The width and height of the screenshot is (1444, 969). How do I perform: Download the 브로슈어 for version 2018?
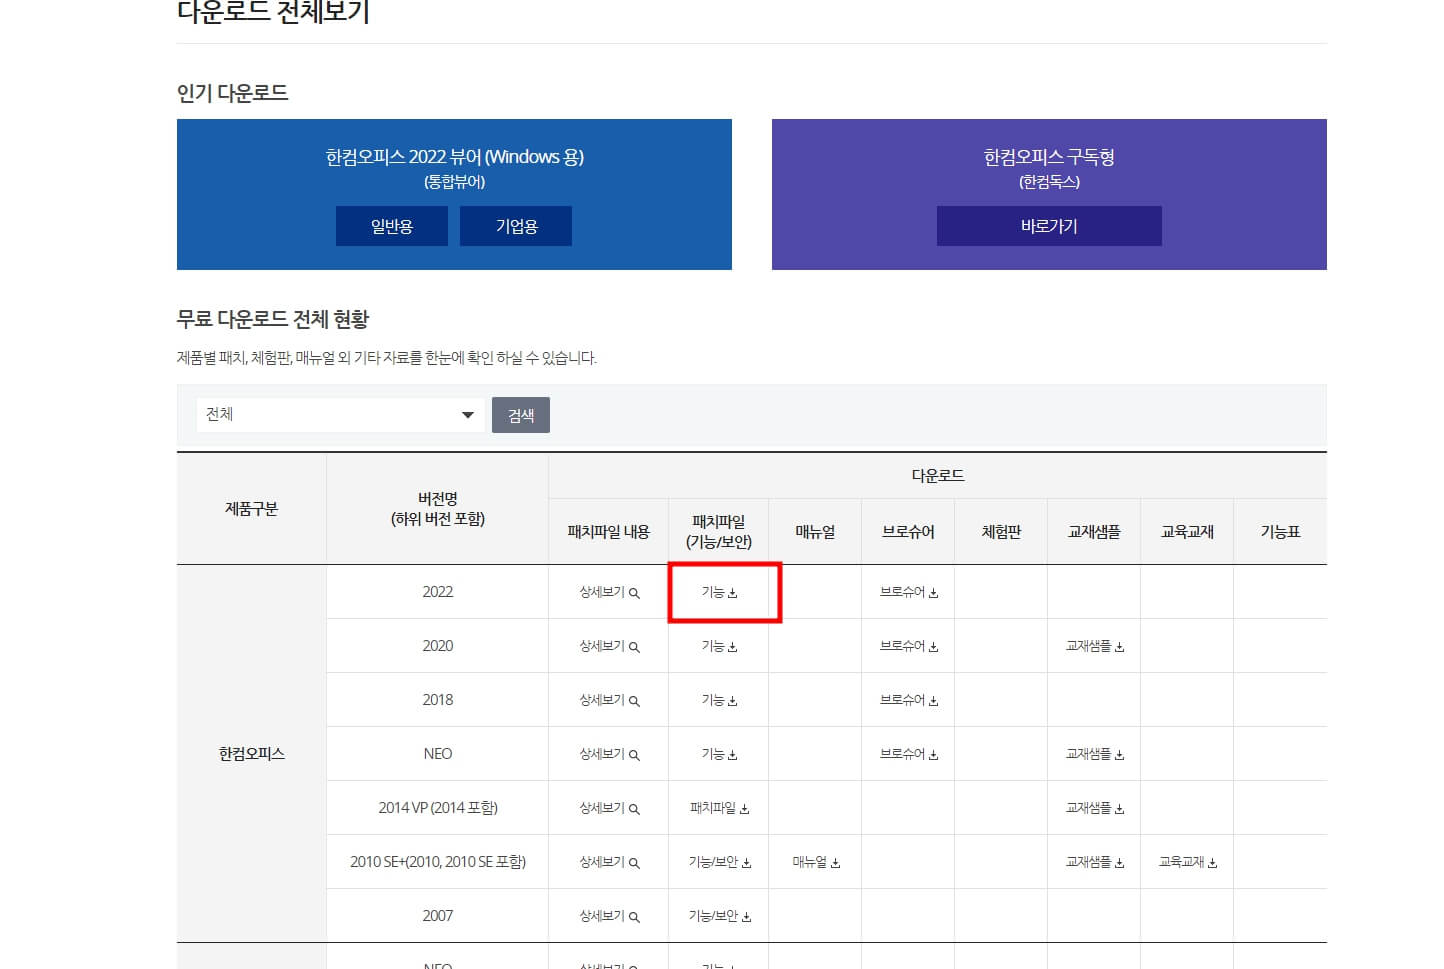[x=908, y=700]
